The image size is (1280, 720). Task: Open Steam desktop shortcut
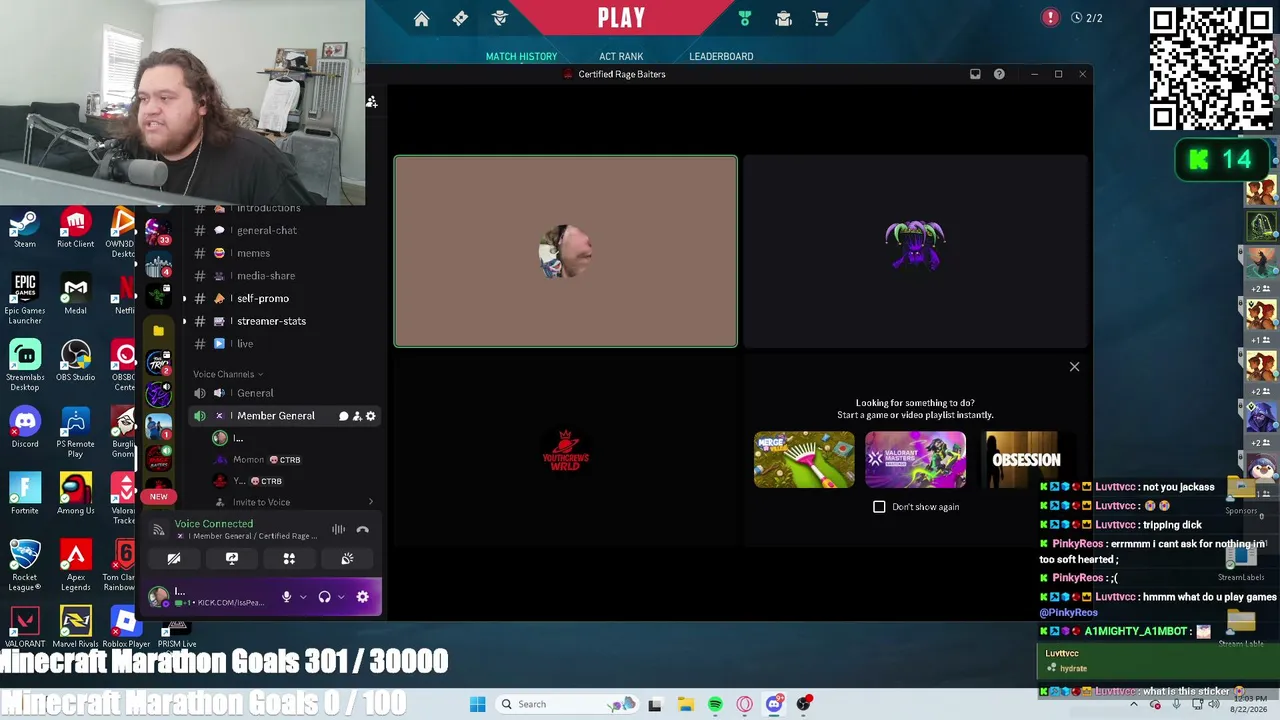coord(25,228)
